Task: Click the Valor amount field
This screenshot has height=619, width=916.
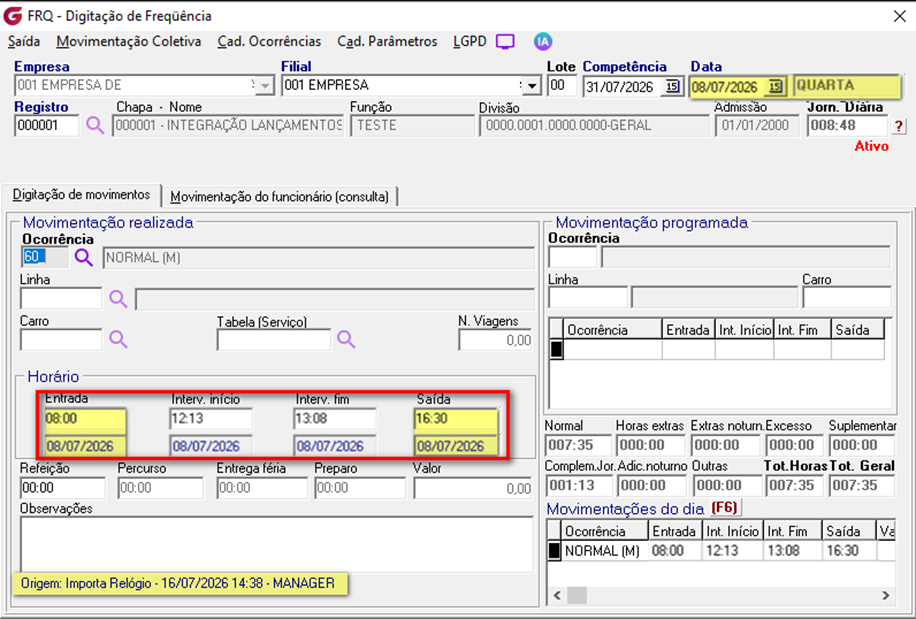Action: tap(473, 488)
